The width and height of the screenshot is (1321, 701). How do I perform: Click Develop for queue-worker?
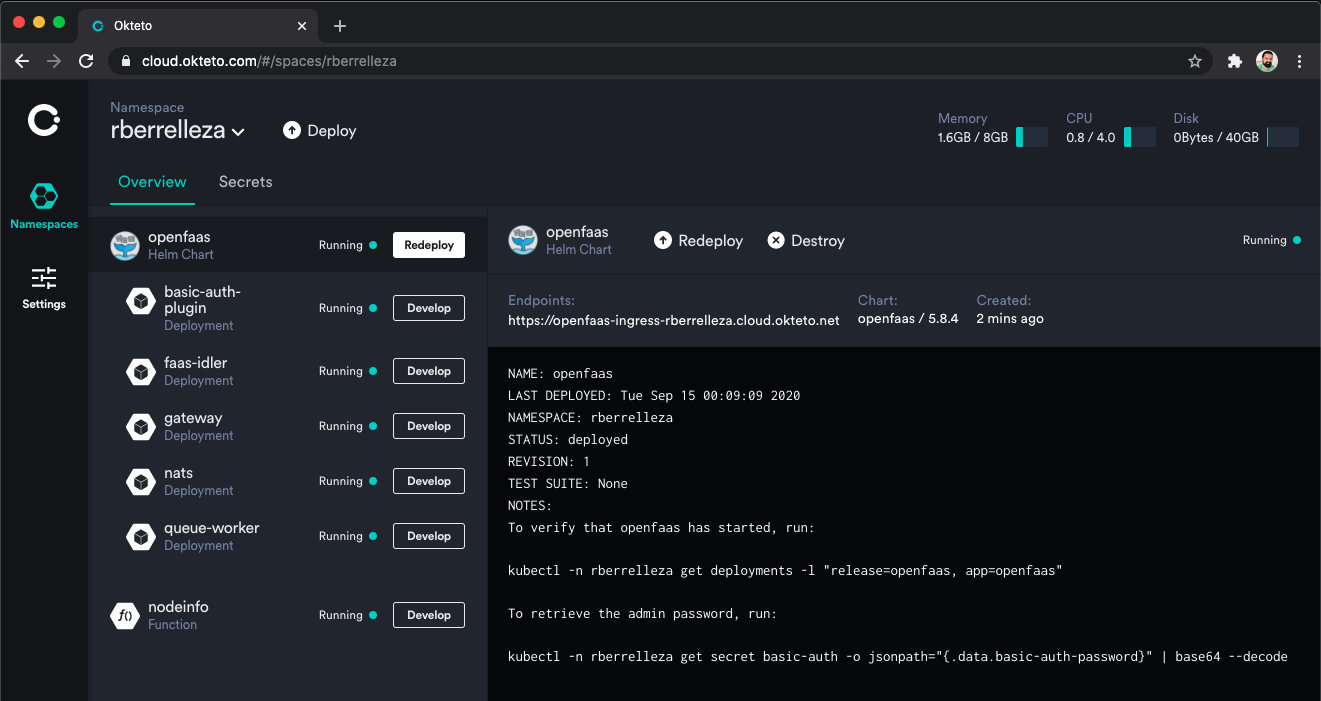pos(429,536)
